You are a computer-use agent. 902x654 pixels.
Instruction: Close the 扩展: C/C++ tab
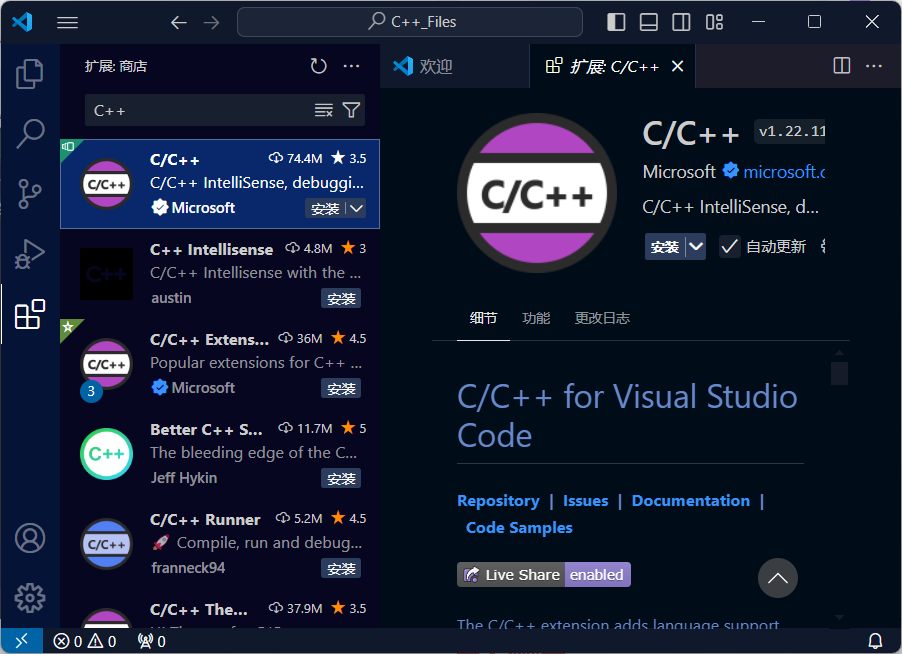pyautogui.click(x=678, y=66)
